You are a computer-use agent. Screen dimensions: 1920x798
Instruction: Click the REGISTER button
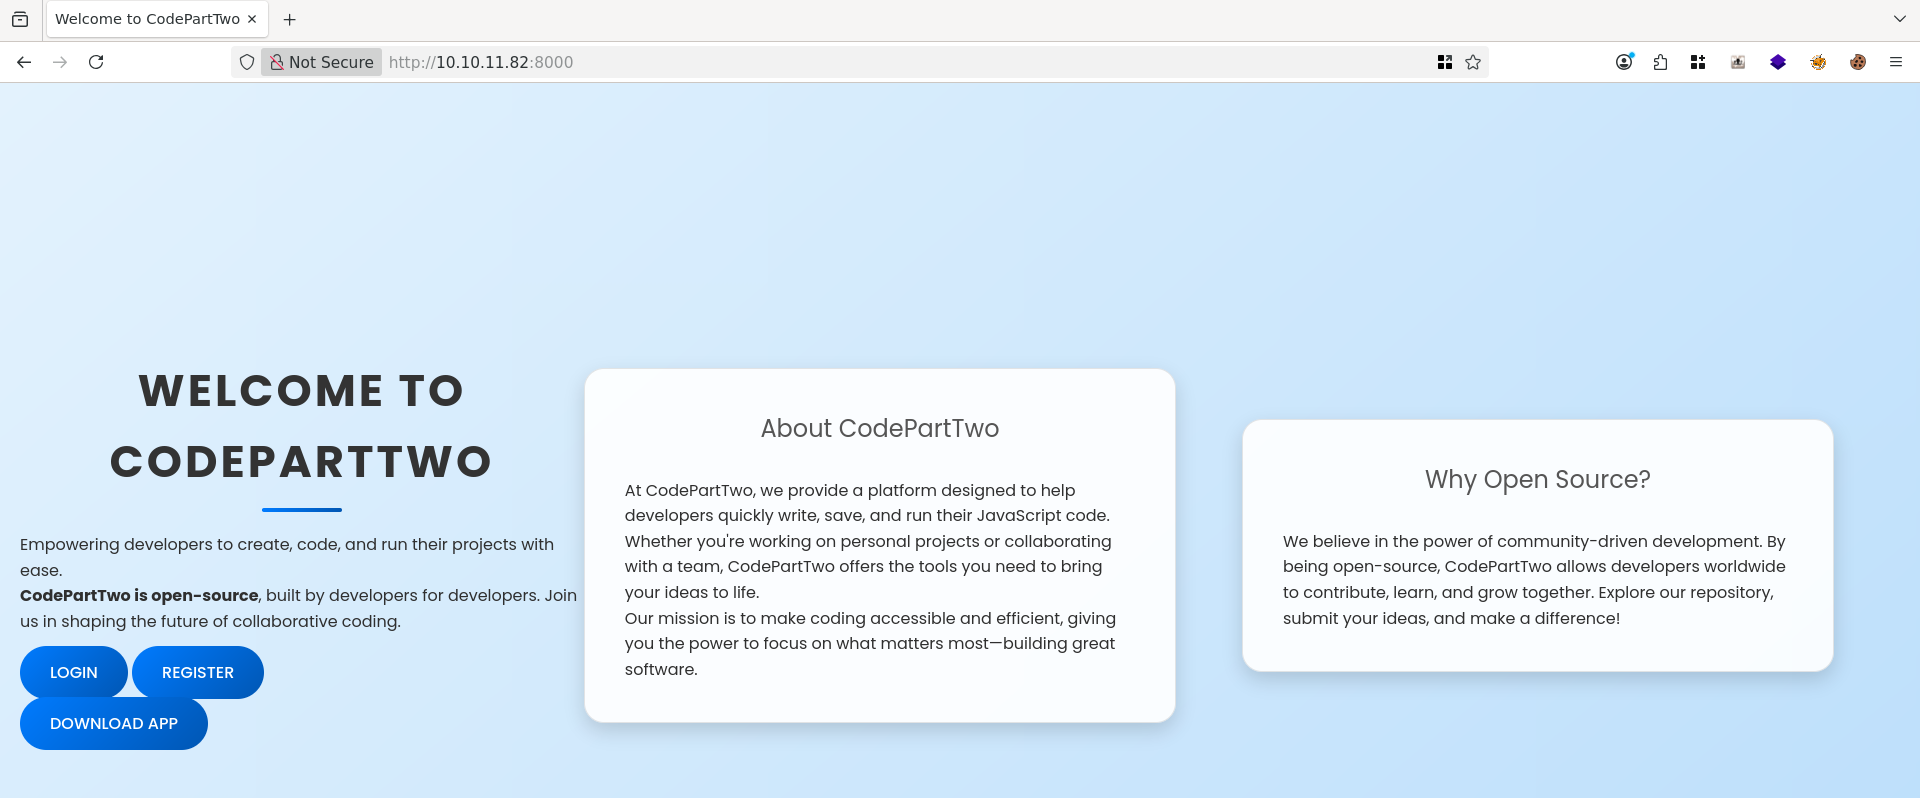point(198,672)
